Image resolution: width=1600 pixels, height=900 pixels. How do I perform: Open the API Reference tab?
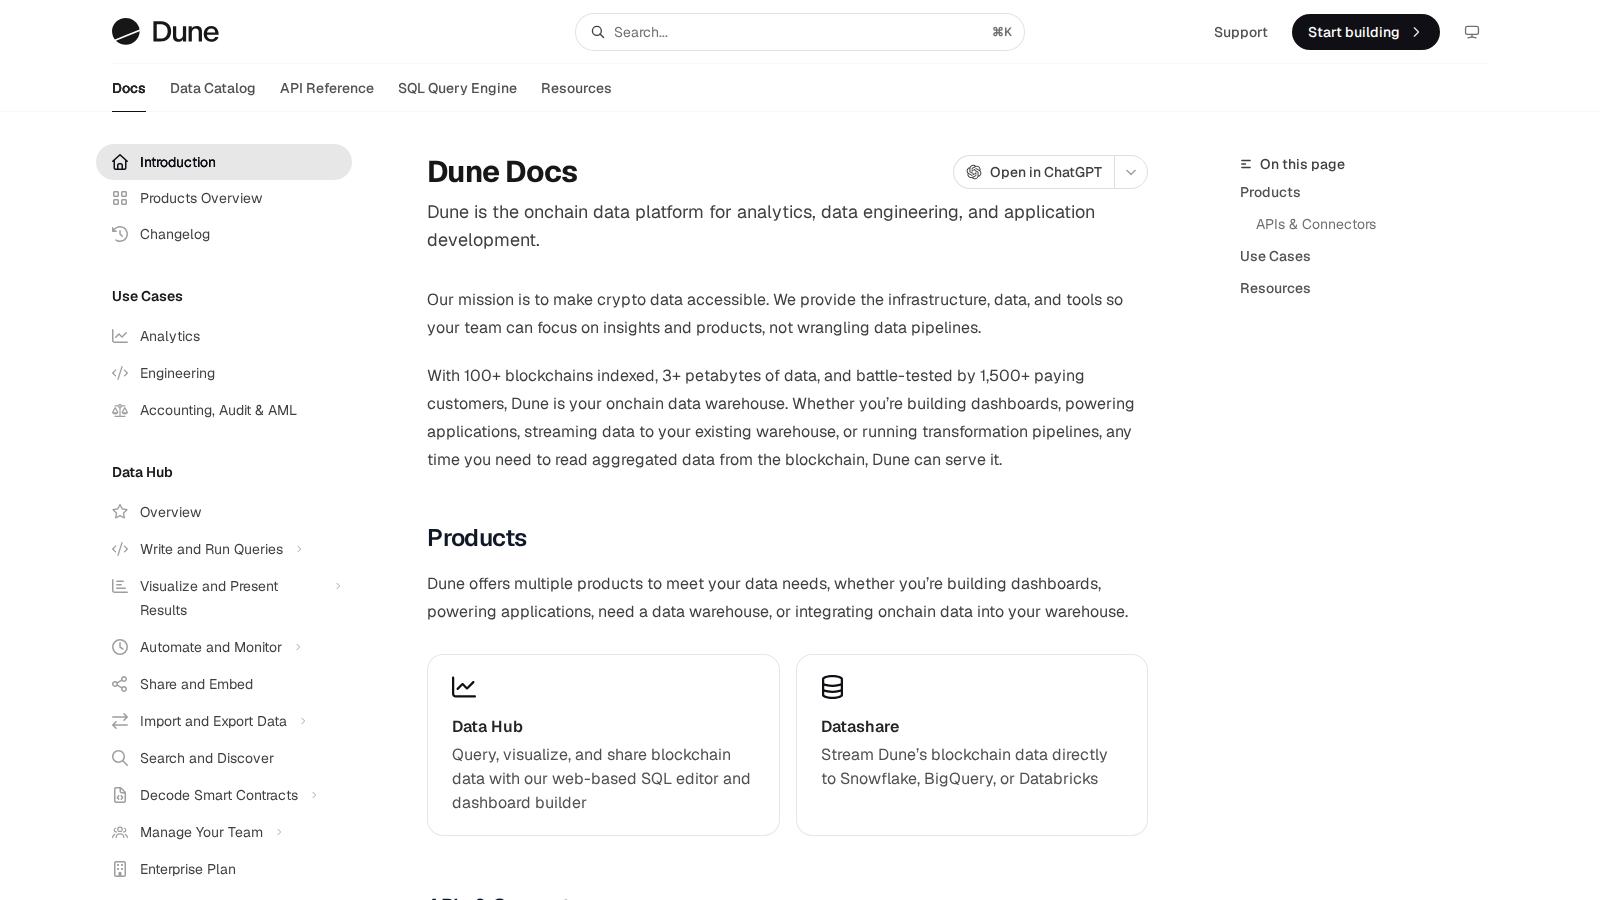(327, 88)
